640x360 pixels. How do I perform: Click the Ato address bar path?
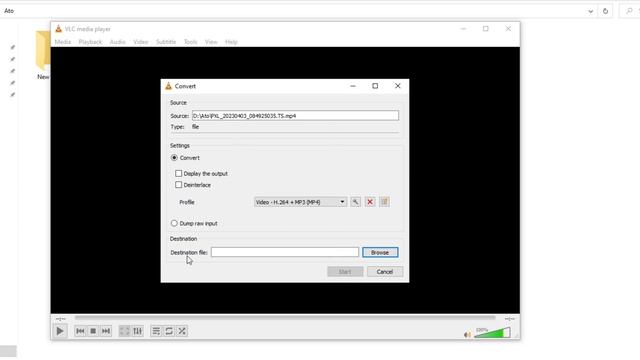[x=9, y=11]
